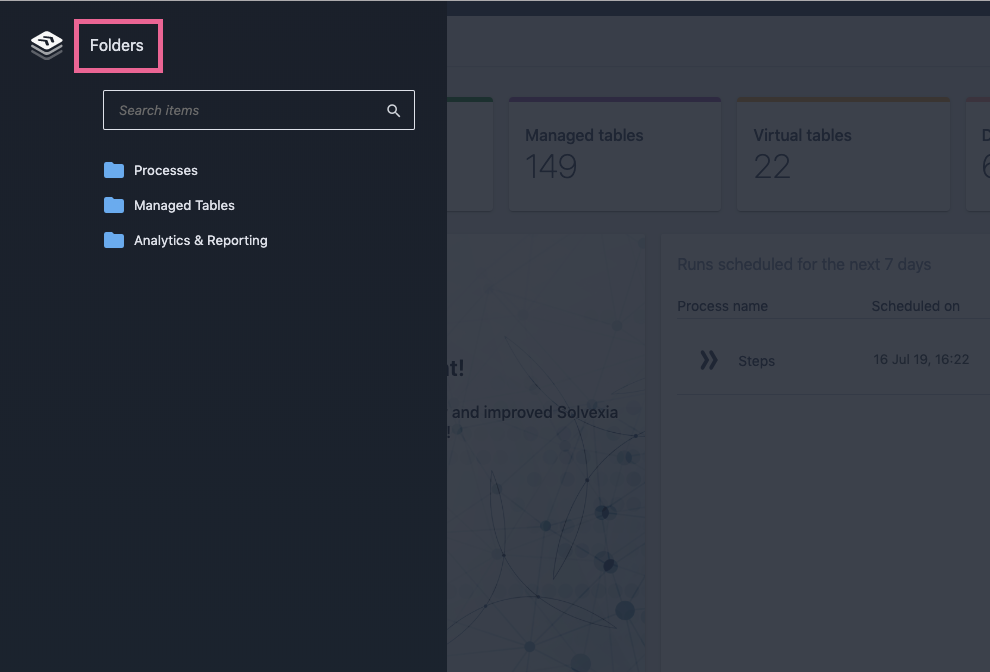The image size is (990, 672).
Task: Click the double-chevron icon beside Steps
Action: click(708, 360)
